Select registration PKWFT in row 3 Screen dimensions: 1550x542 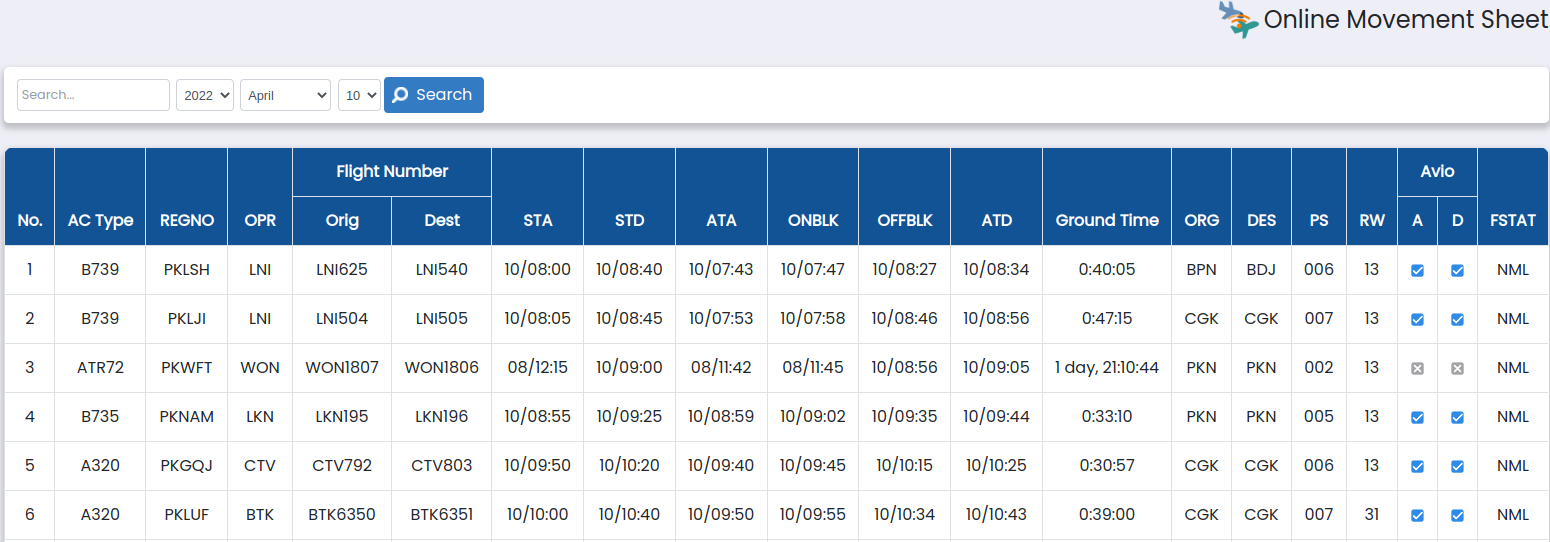pyautogui.click(x=187, y=368)
